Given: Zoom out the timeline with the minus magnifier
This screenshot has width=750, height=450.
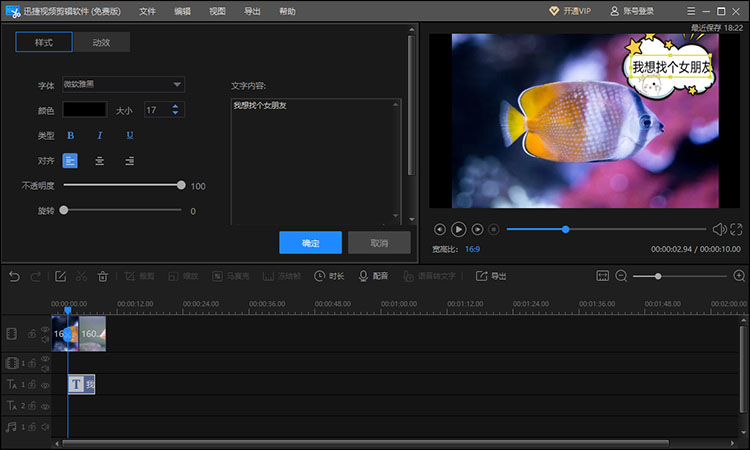Looking at the screenshot, I should point(621,276).
